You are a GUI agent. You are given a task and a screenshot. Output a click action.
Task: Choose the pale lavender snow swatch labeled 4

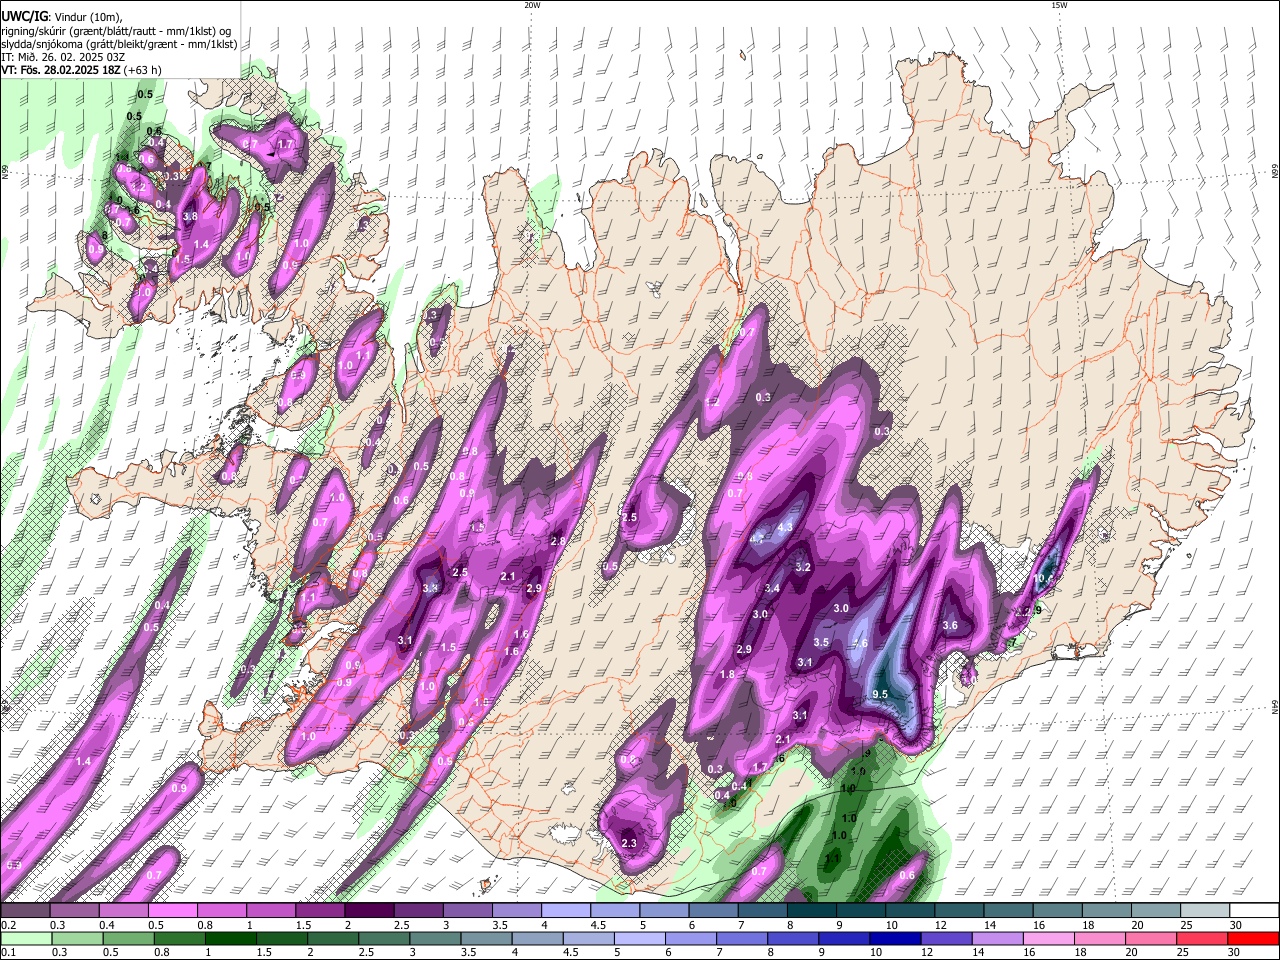tap(565, 911)
